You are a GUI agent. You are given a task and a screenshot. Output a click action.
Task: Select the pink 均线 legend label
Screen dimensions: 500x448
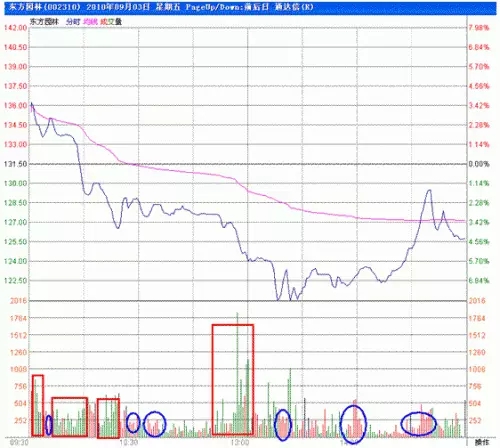click(x=90, y=22)
